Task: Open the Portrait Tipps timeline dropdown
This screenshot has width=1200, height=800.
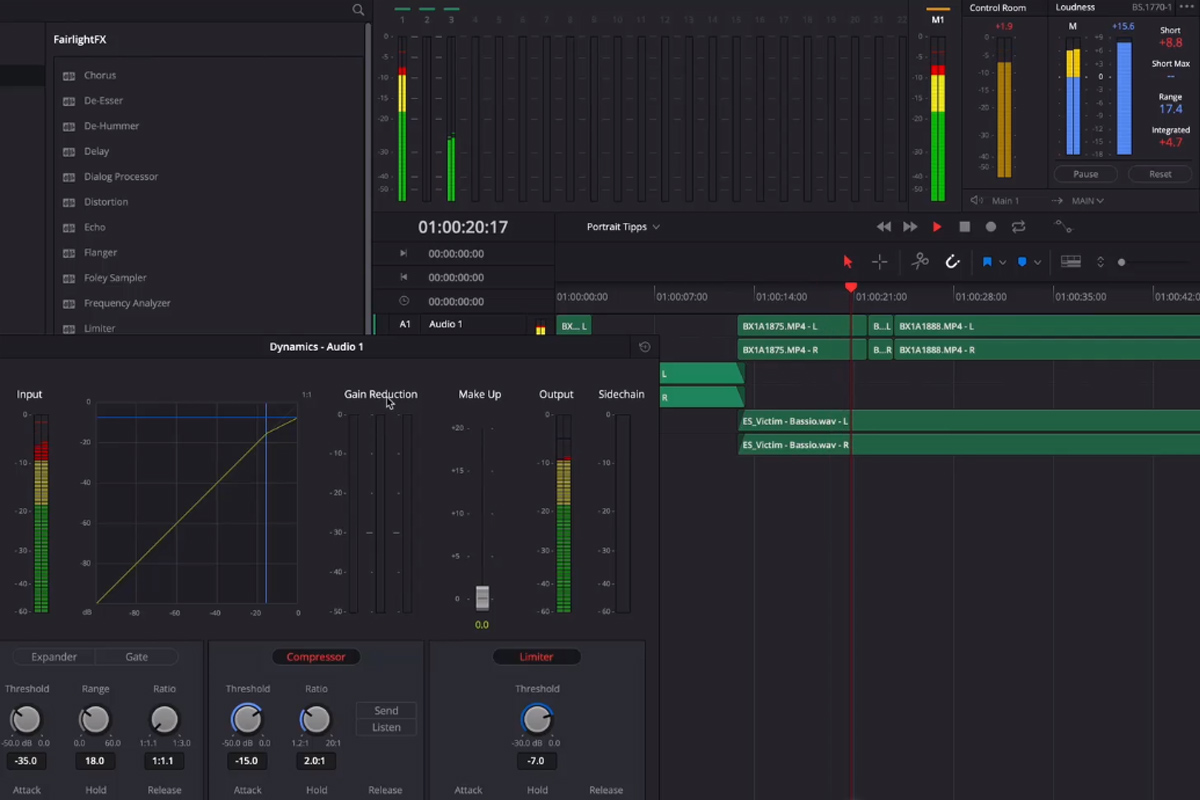Action: (x=623, y=227)
